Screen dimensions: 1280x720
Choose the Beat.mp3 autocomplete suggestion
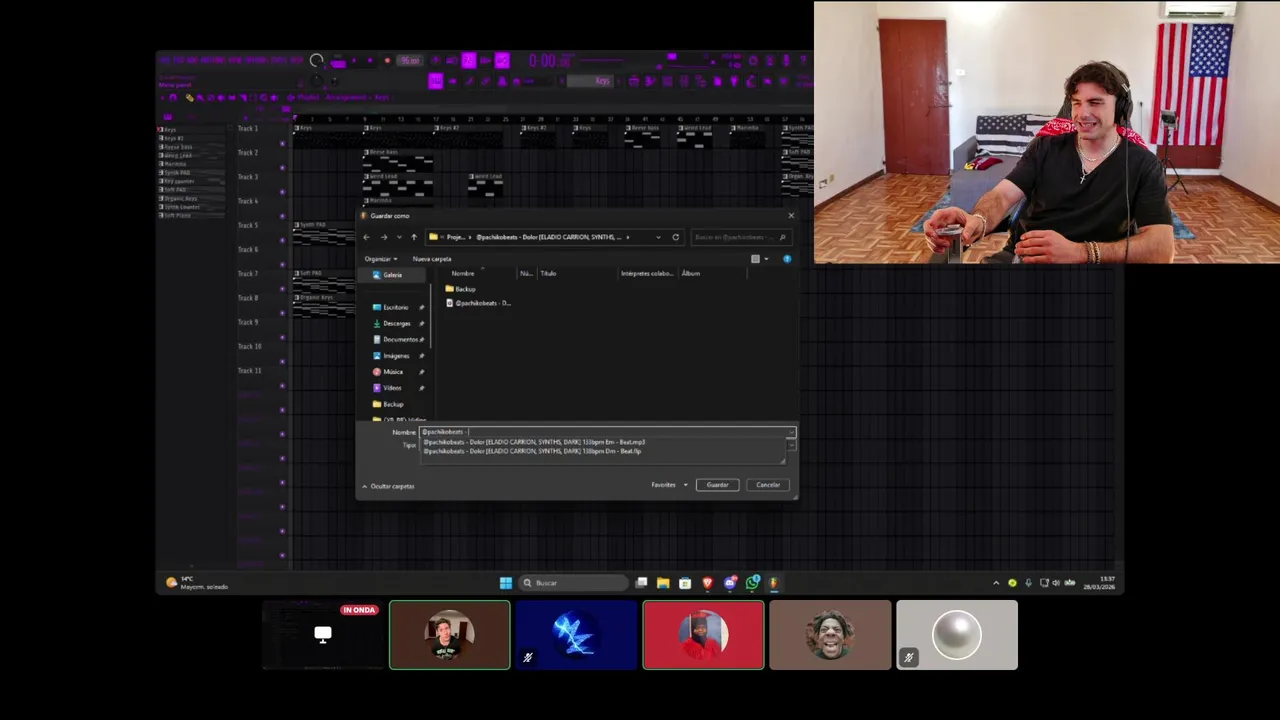click(534, 442)
